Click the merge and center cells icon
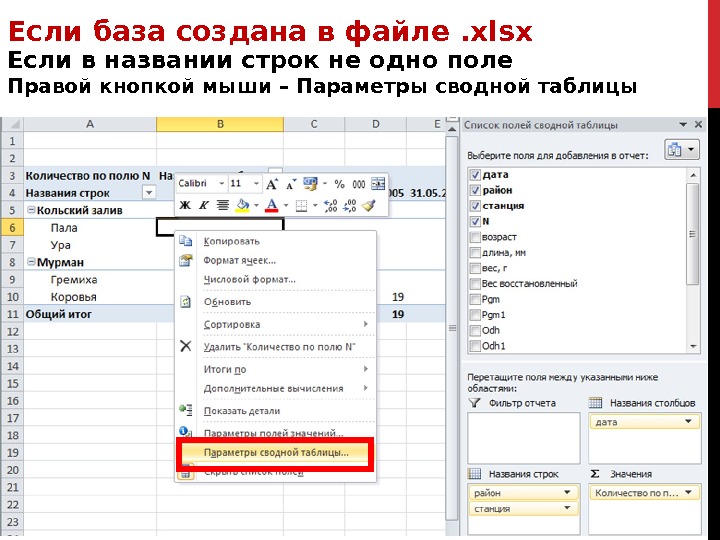The image size is (720, 540). [x=378, y=184]
